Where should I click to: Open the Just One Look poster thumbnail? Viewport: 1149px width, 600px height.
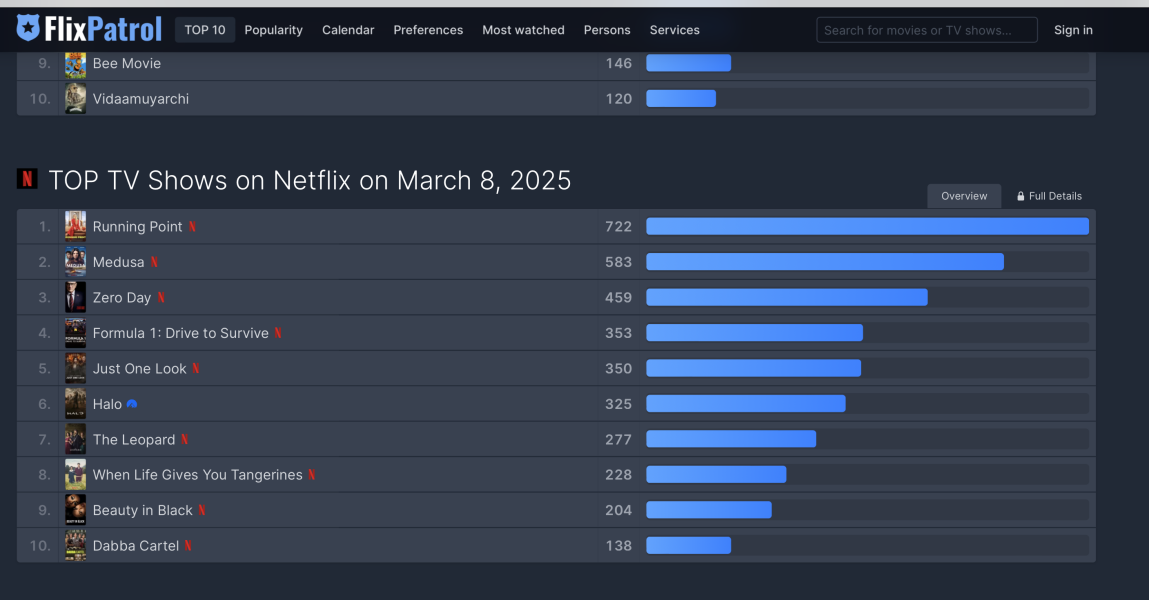tap(75, 368)
